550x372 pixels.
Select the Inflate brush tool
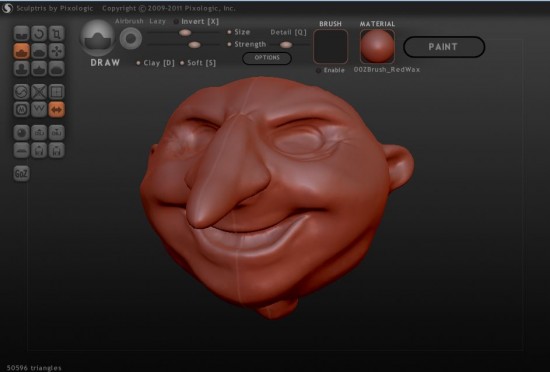21,69
